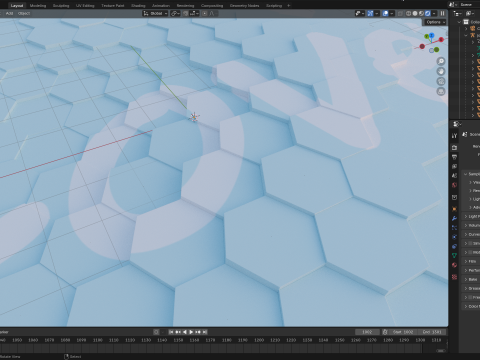480x360 pixels.
Task: Open the View Layer properties tab
Action: click(x=454, y=166)
